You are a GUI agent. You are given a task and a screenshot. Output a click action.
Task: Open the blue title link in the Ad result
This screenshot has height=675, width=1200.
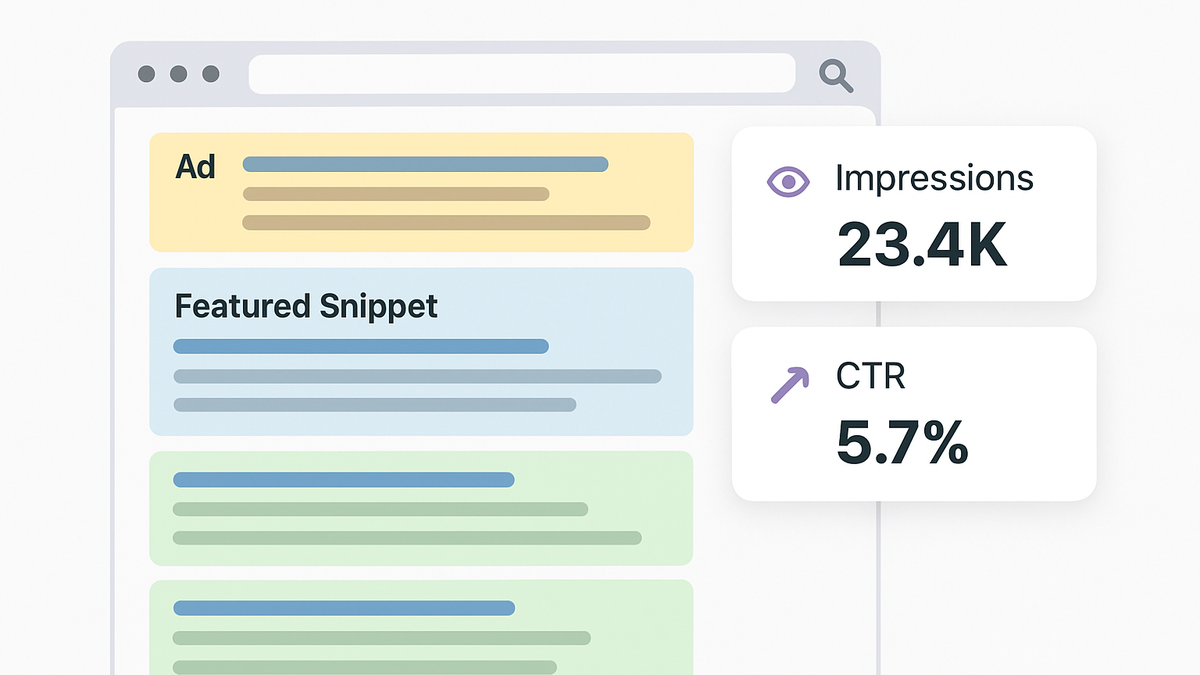426,164
